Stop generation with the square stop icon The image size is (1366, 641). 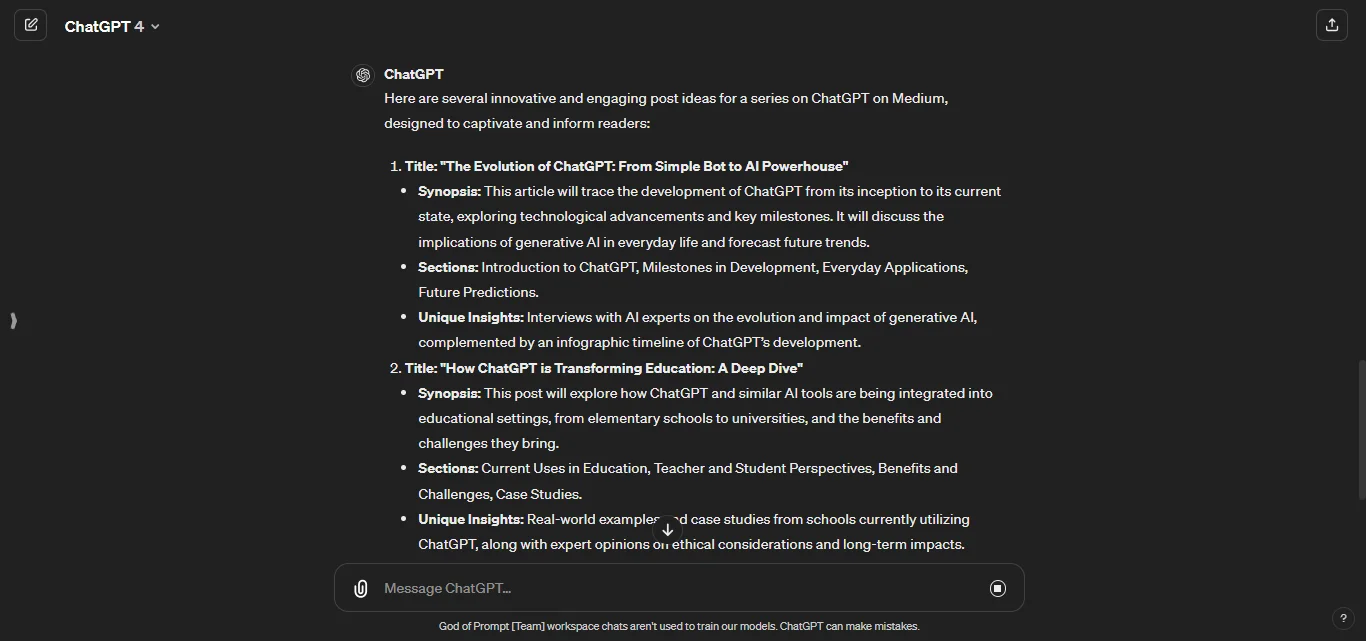pos(997,588)
